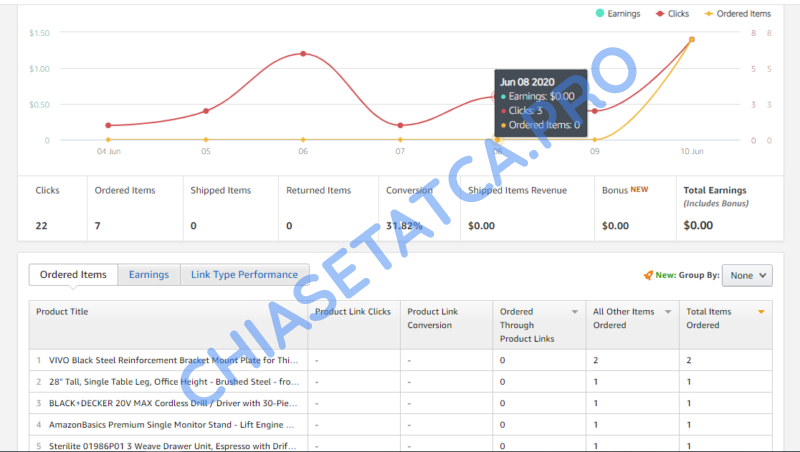Click the Clicks data point on 07 June
The height and width of the screenshot is (452, 800).
[x=400, y=125]
